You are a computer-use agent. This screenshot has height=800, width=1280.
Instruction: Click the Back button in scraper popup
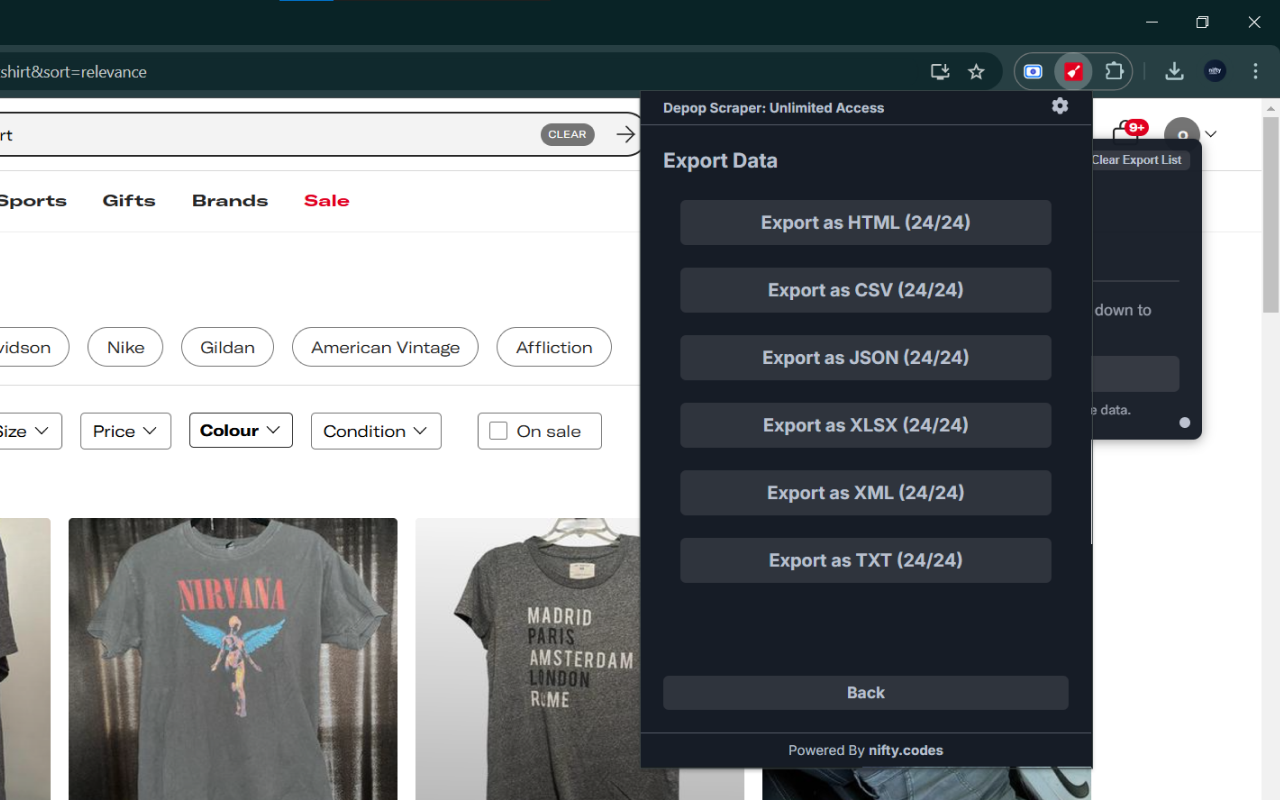(866, 693)
